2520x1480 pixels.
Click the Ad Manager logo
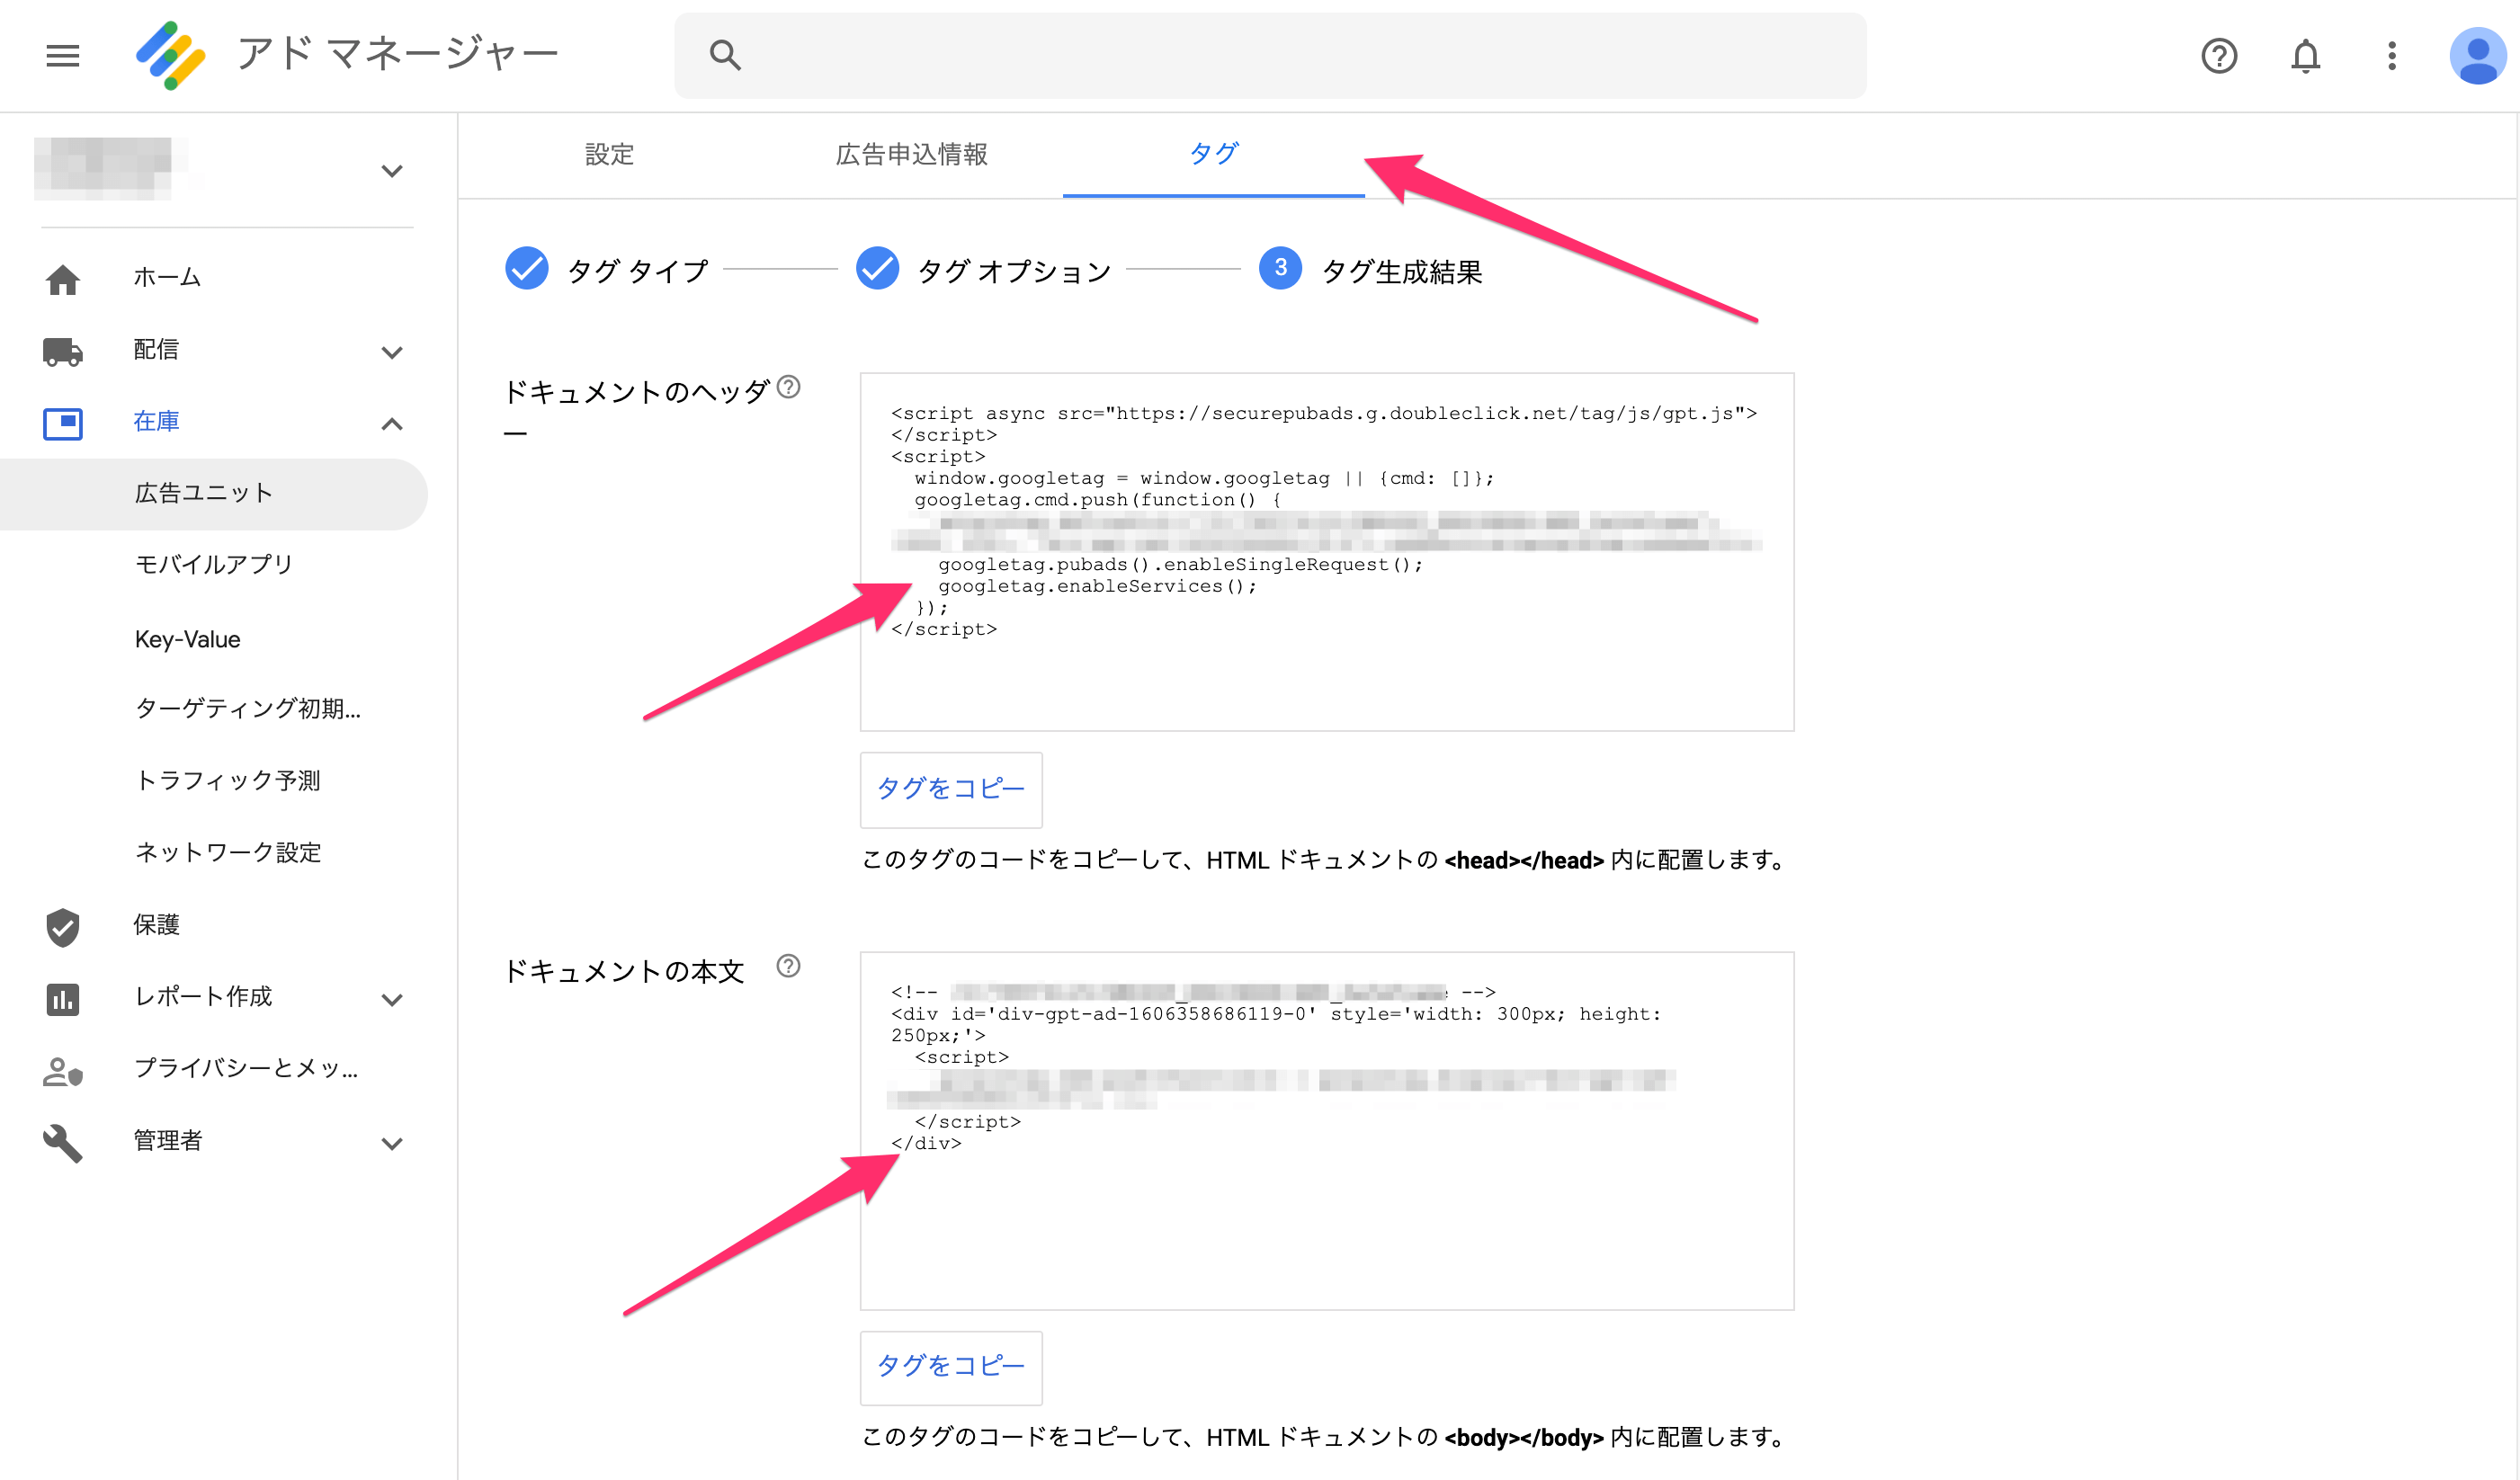171,55
